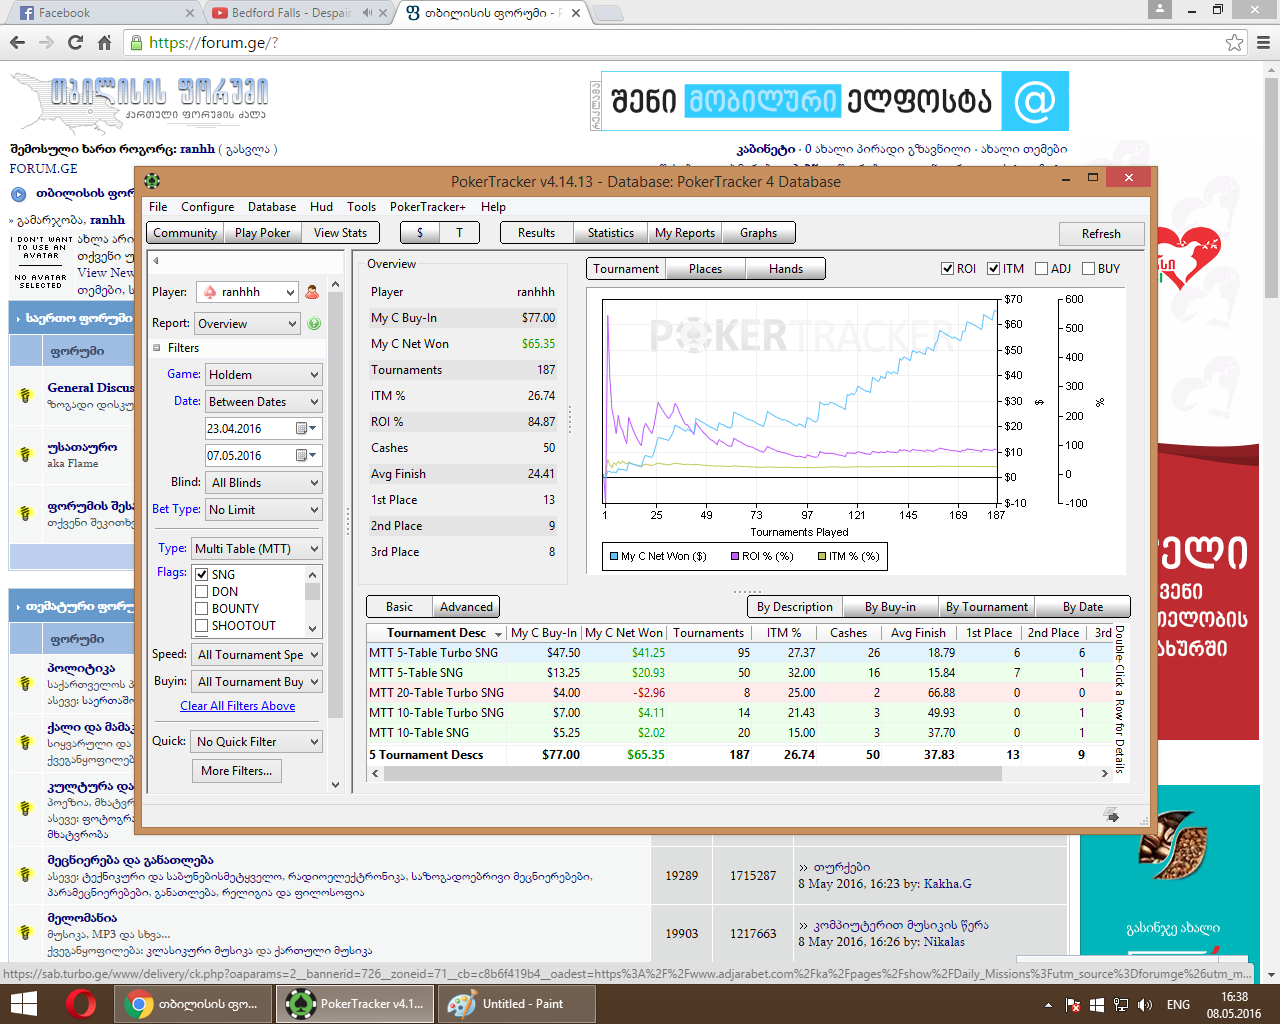This screenshot has width=1280, height=1024.
Task: Open the Database menu
Action: coord(272,207)
